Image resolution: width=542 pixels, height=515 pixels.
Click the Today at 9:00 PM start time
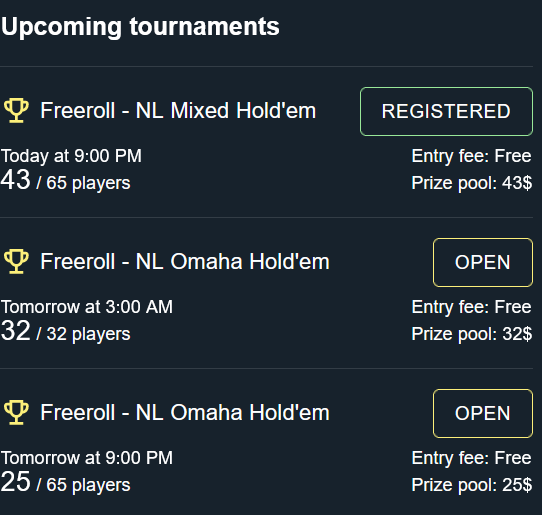point(71,156)
